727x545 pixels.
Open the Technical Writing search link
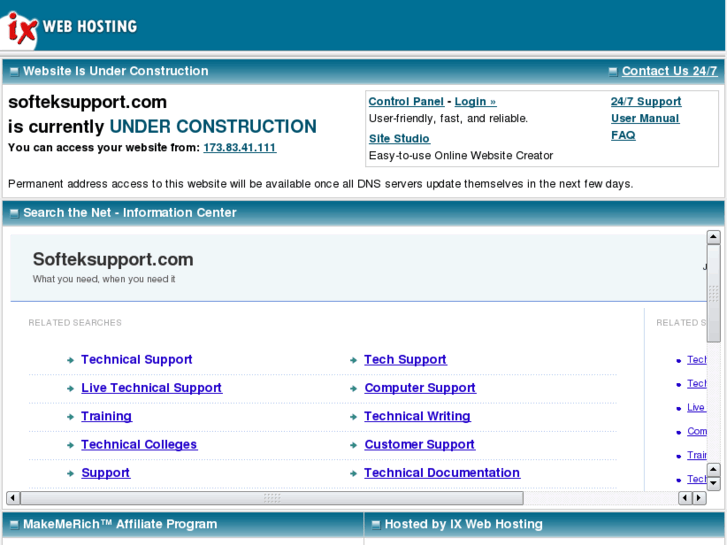[417, 416]
